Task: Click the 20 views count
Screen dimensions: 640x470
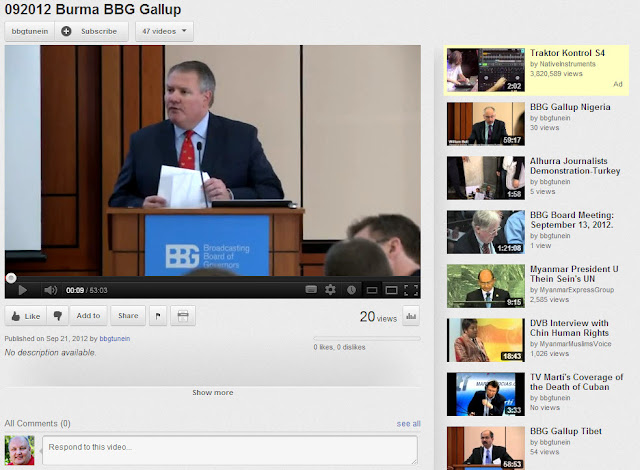Action: pyautogui.click(x=378, y=317)
